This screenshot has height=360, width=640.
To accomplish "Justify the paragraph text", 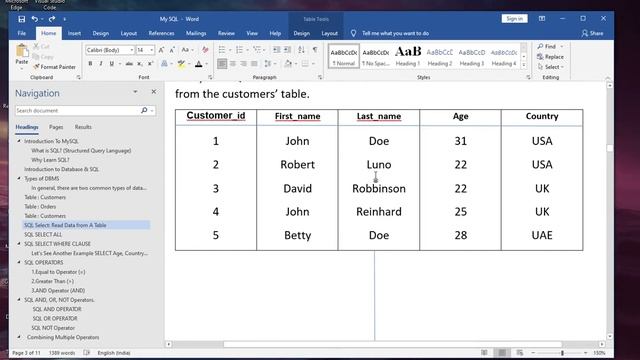I will [254, 64].
